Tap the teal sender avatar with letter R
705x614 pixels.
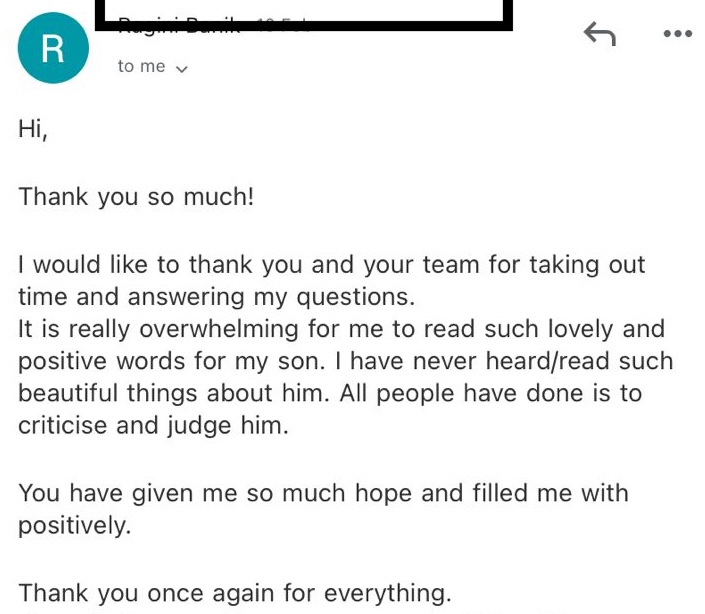click(x=52, y=48)
